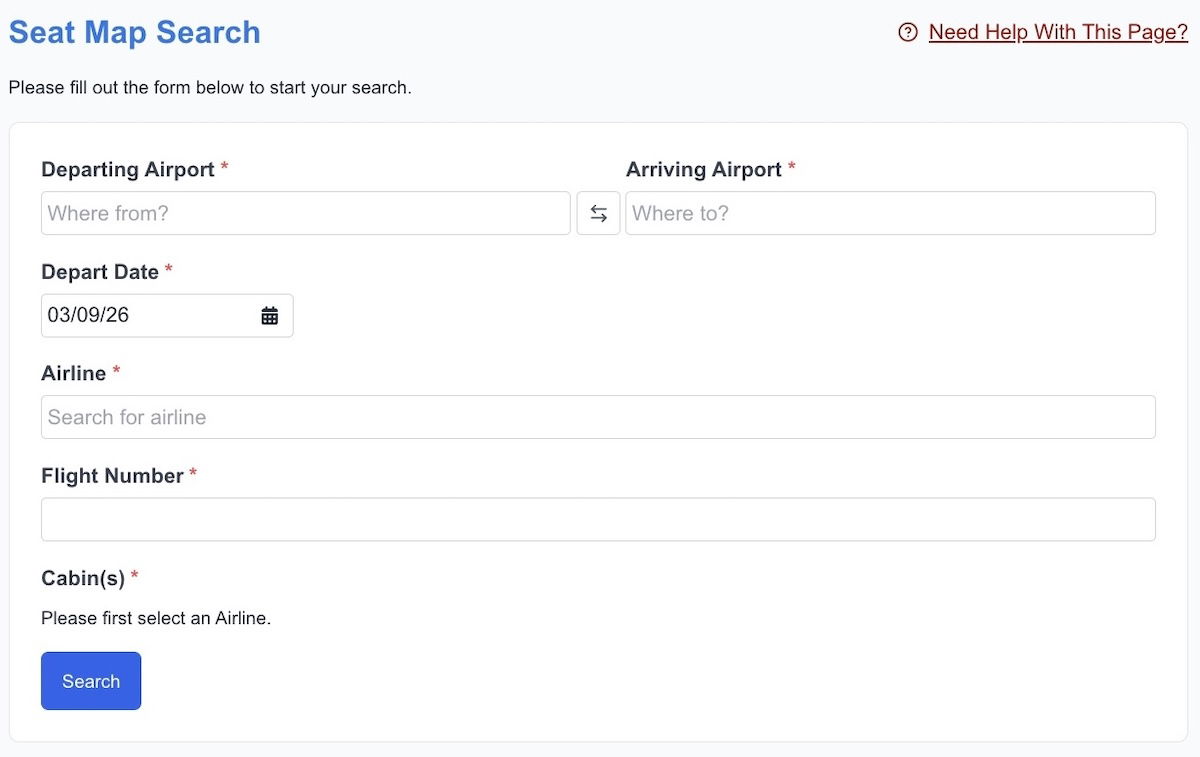The height and width of the screenshot is (757, 1200).
Task: Click the 'Flight Number' label
Action: (112, 476)
